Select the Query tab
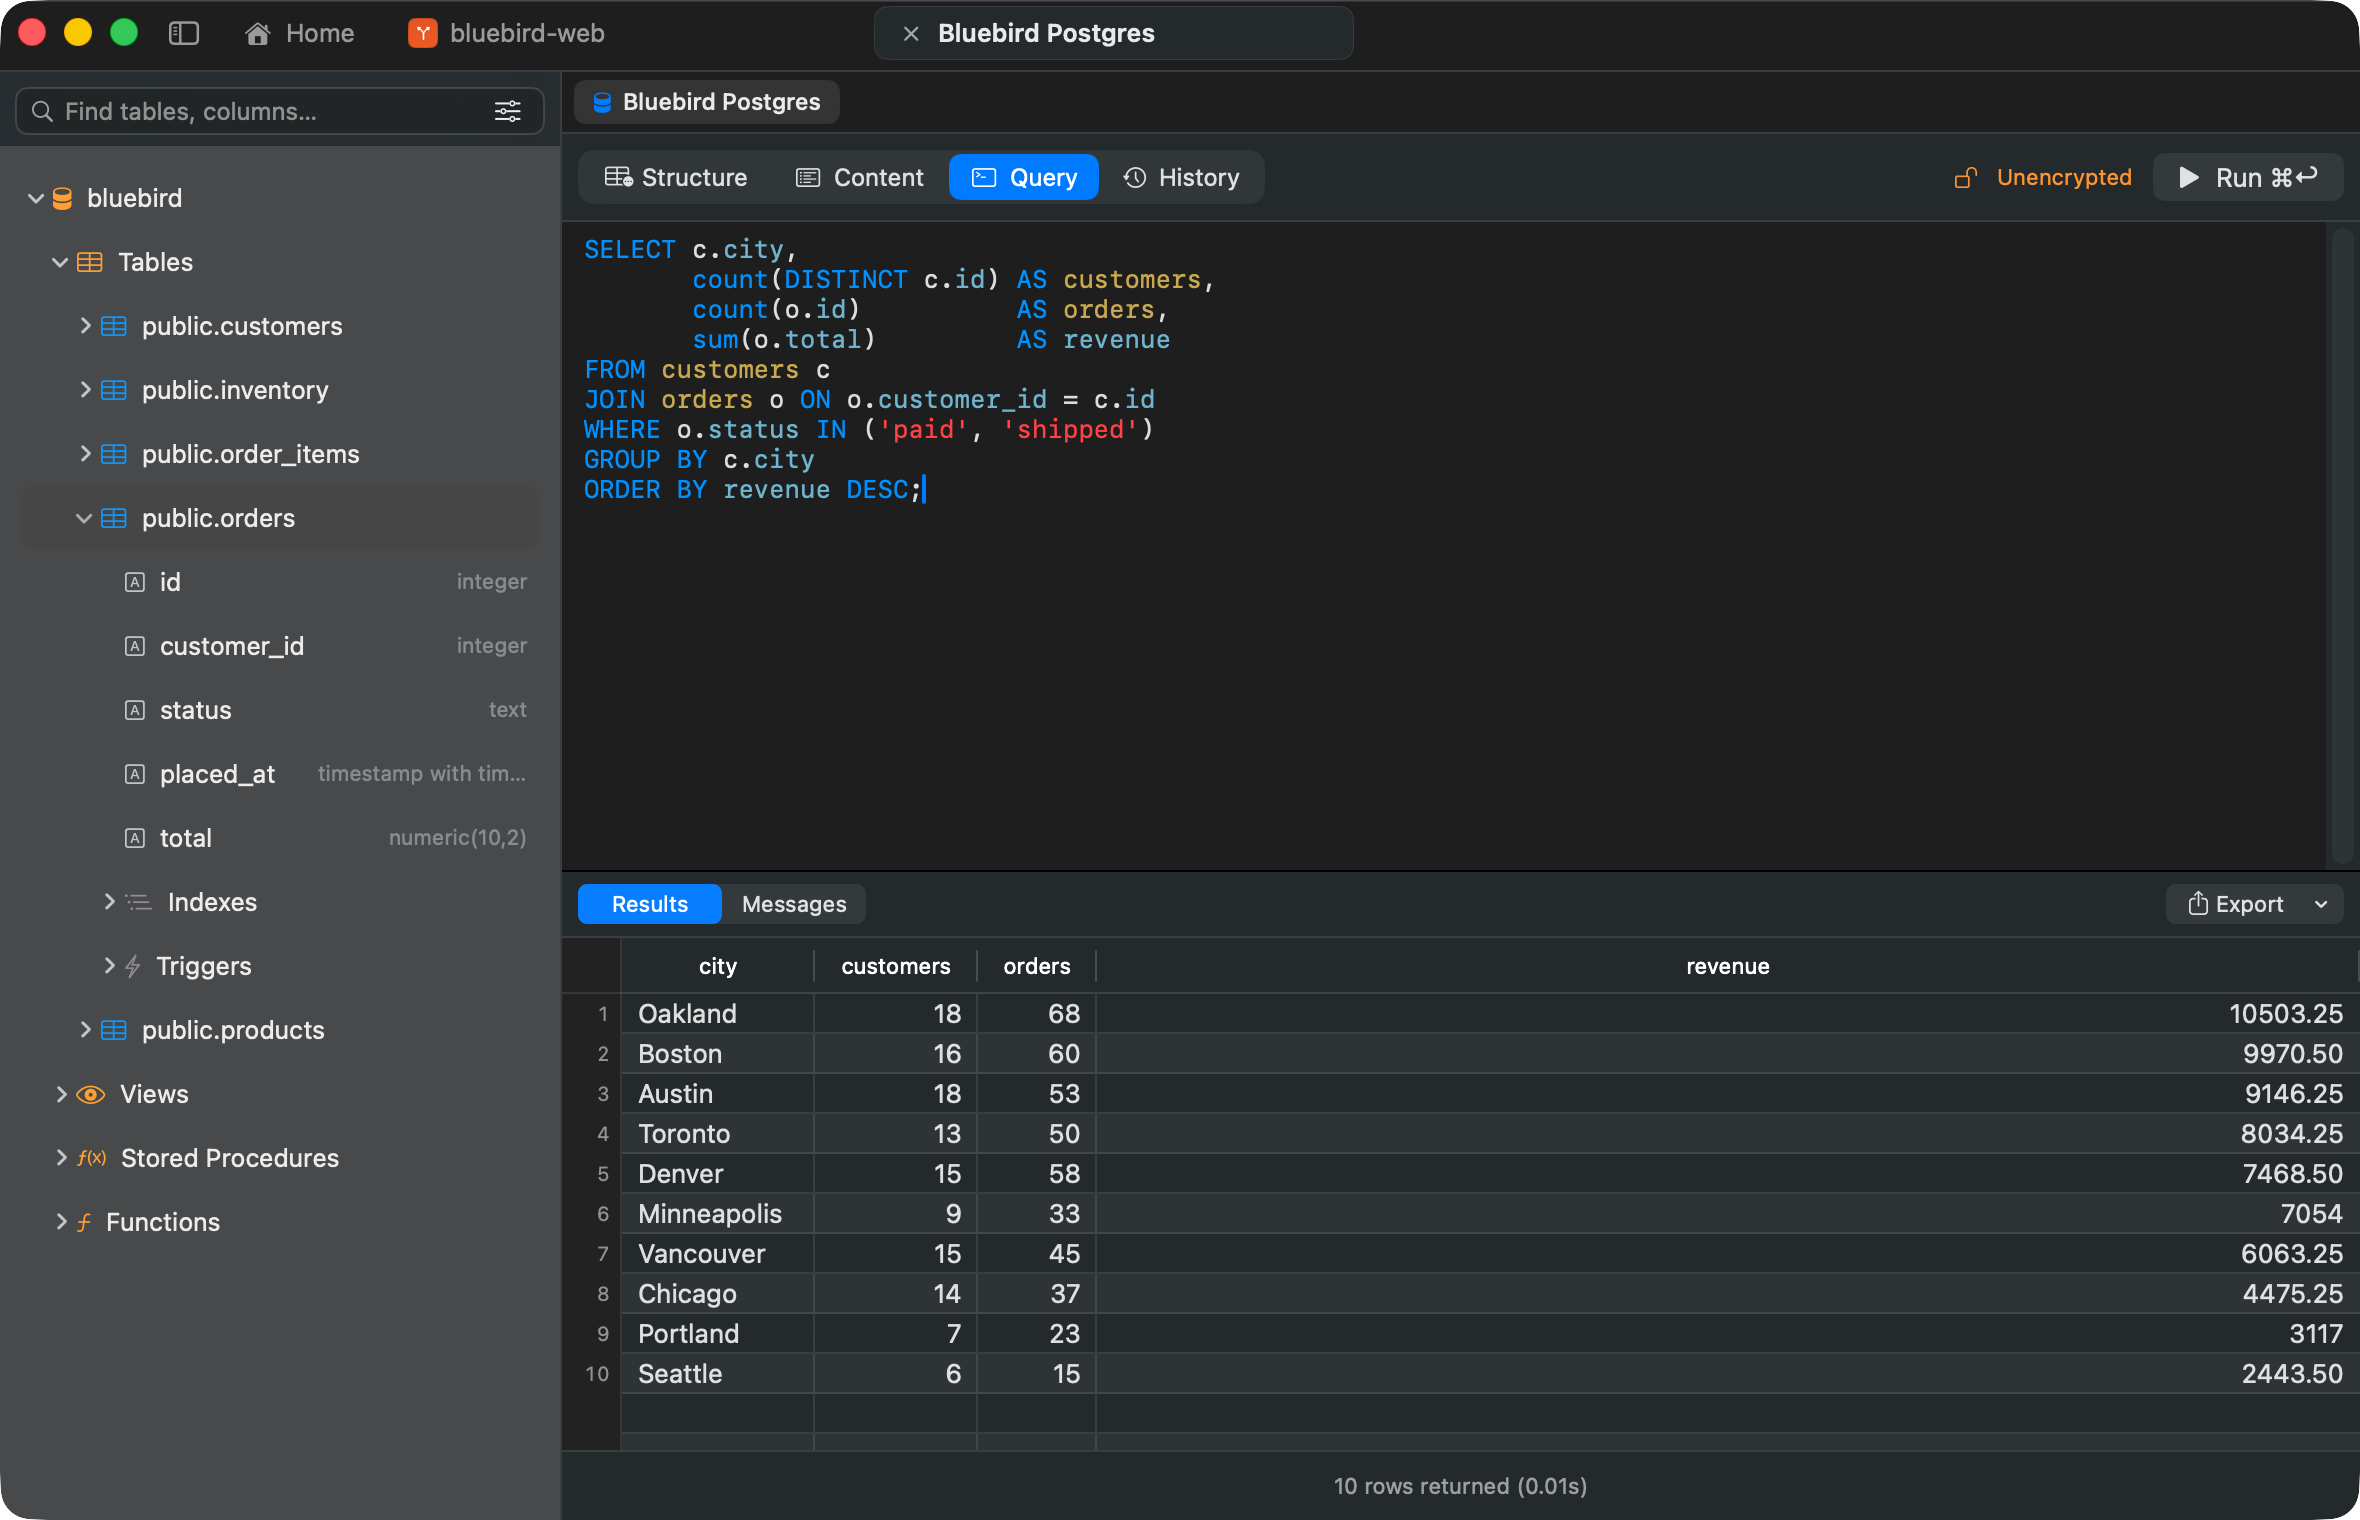This screenshot has height=1520, width=2360. tap(1024, 177)
